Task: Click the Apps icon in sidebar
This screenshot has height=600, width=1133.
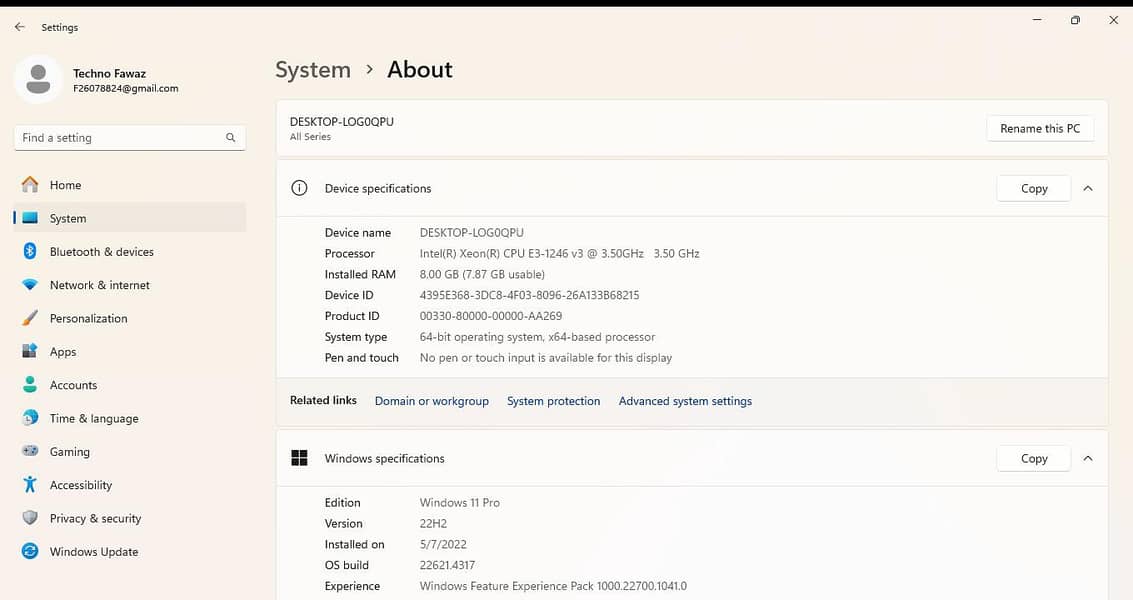Action: [x=30, y=351]
